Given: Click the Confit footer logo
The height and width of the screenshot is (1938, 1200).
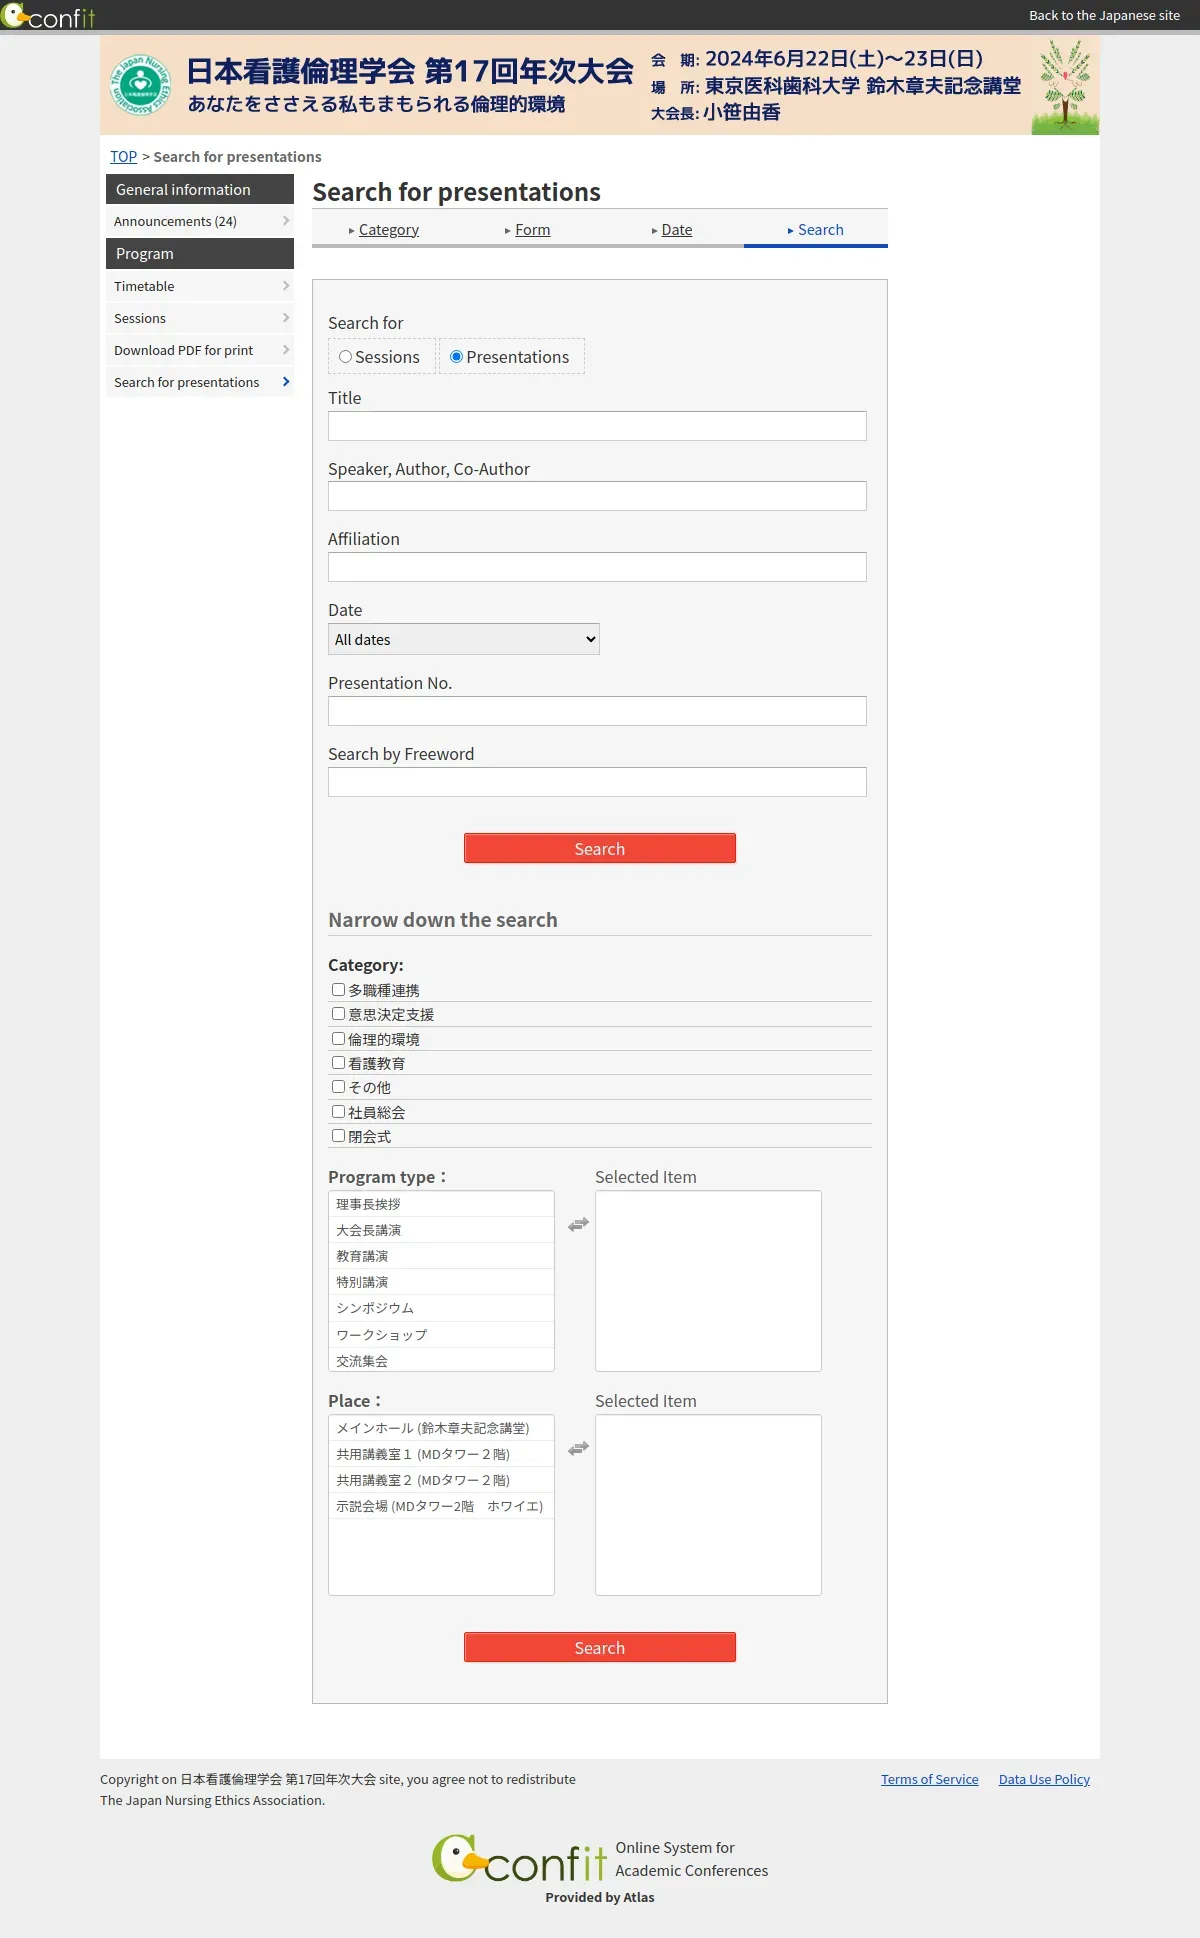Looking at the screenshot, I should tap(519, 1859).
